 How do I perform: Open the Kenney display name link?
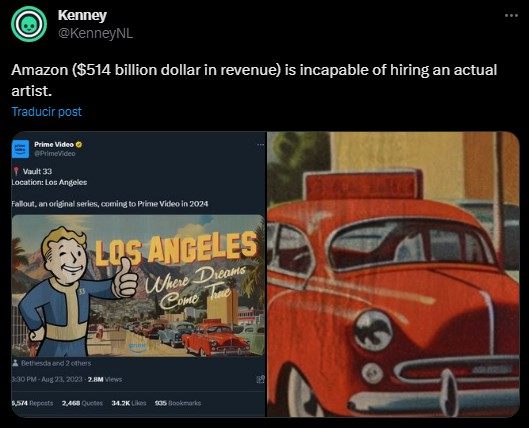82,16
